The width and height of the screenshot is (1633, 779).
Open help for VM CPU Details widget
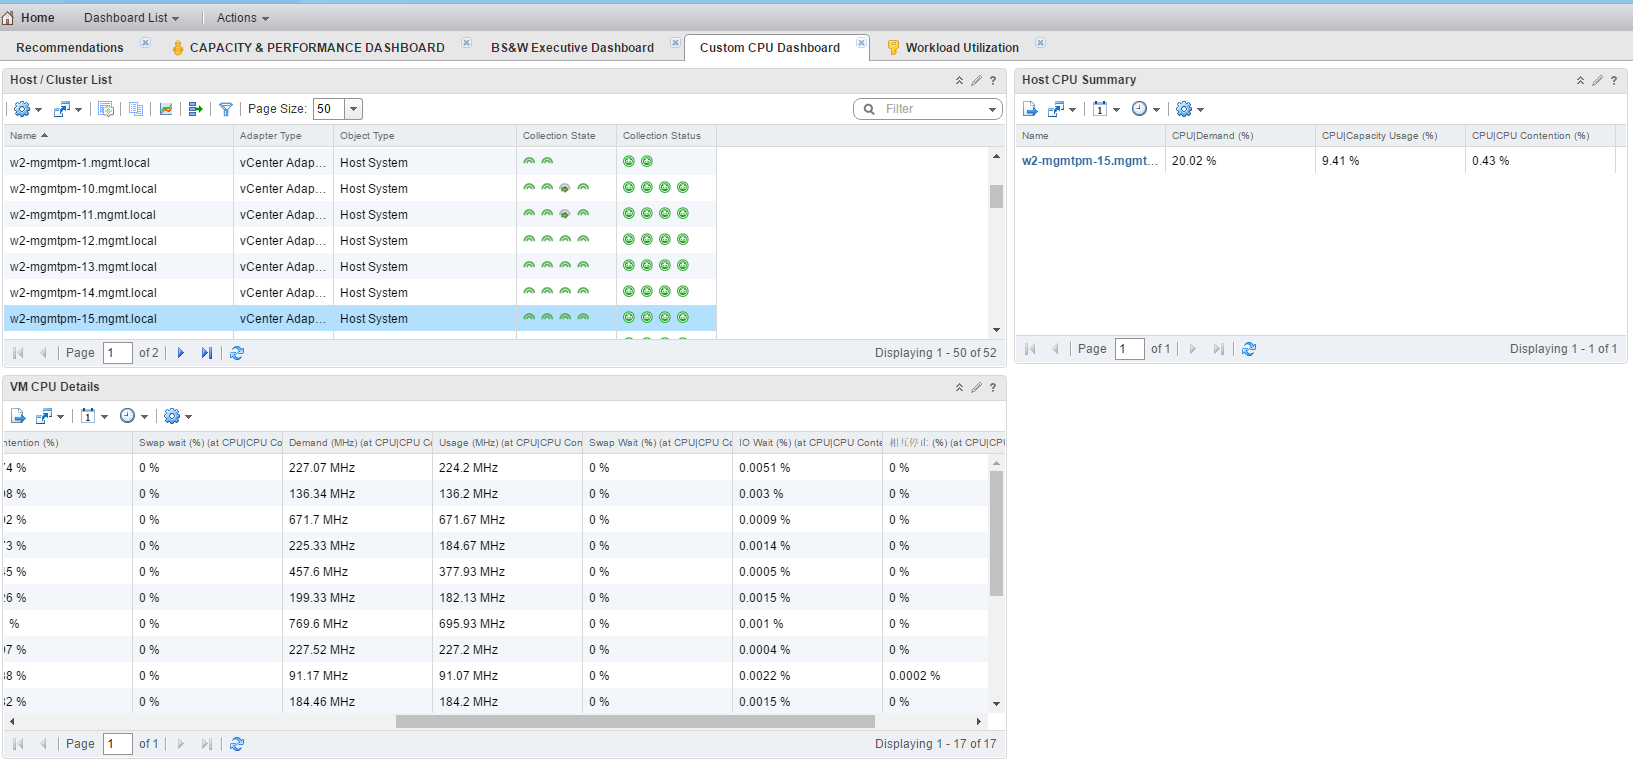tap(993, 387)
